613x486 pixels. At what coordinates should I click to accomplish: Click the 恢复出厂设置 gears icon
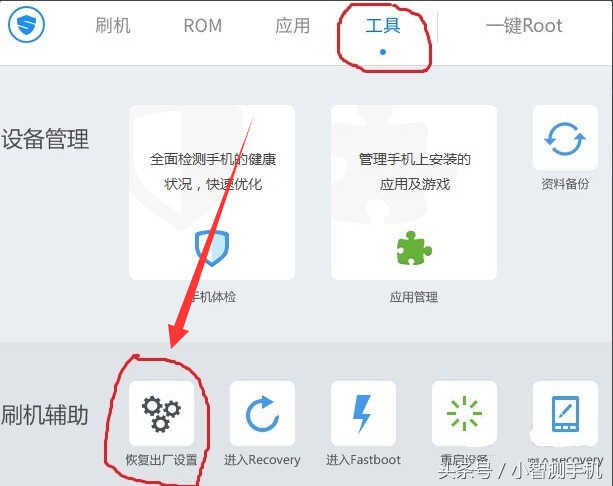click(161, 414)
